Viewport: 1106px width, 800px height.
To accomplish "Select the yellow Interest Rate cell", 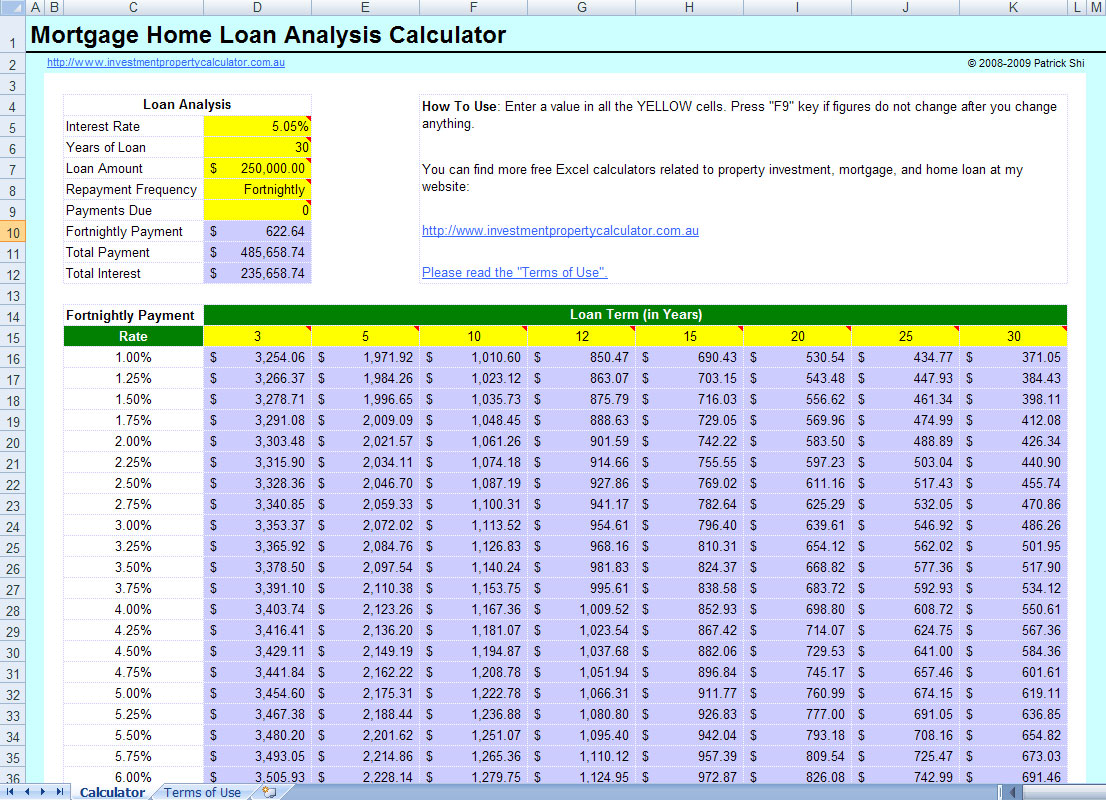I will [255, 126].
